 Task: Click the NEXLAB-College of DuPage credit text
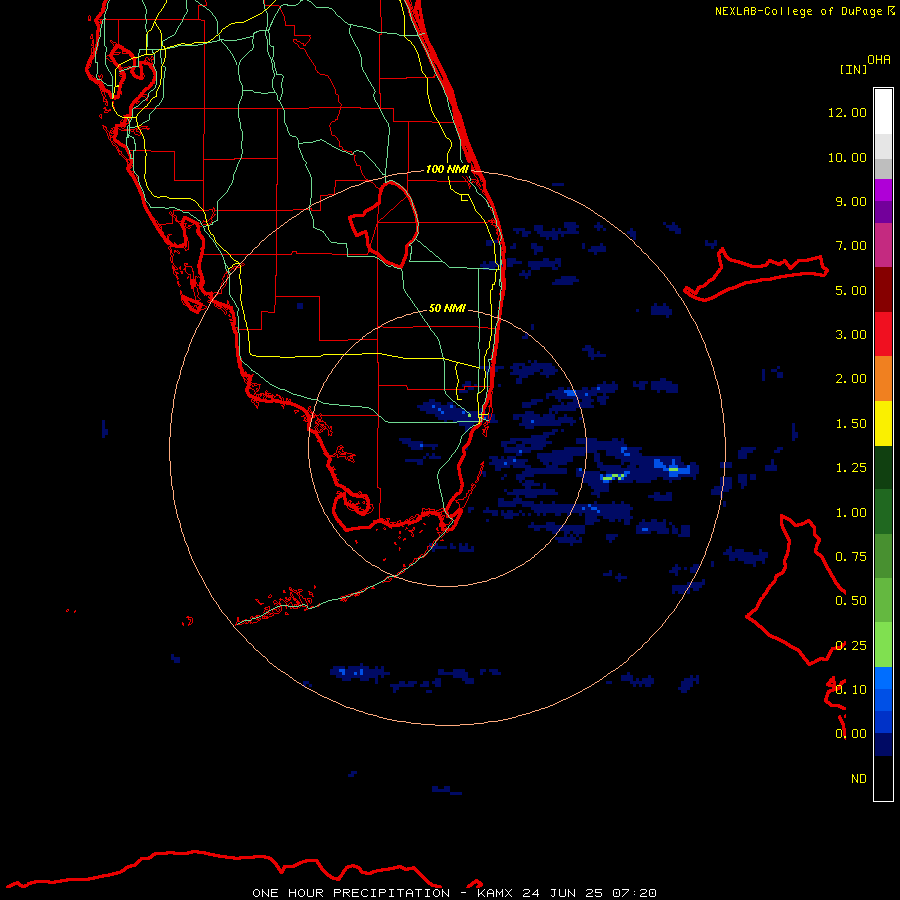[x=804, y=11]
